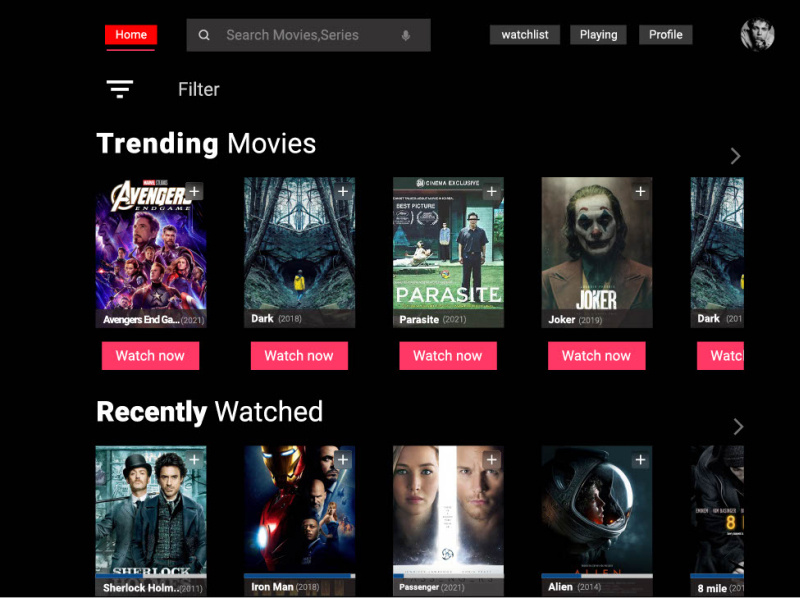This screenshot has width=800, height=598.
Task: Open the watchlist button
Action: pyautogui.click(x=524, y=35)
